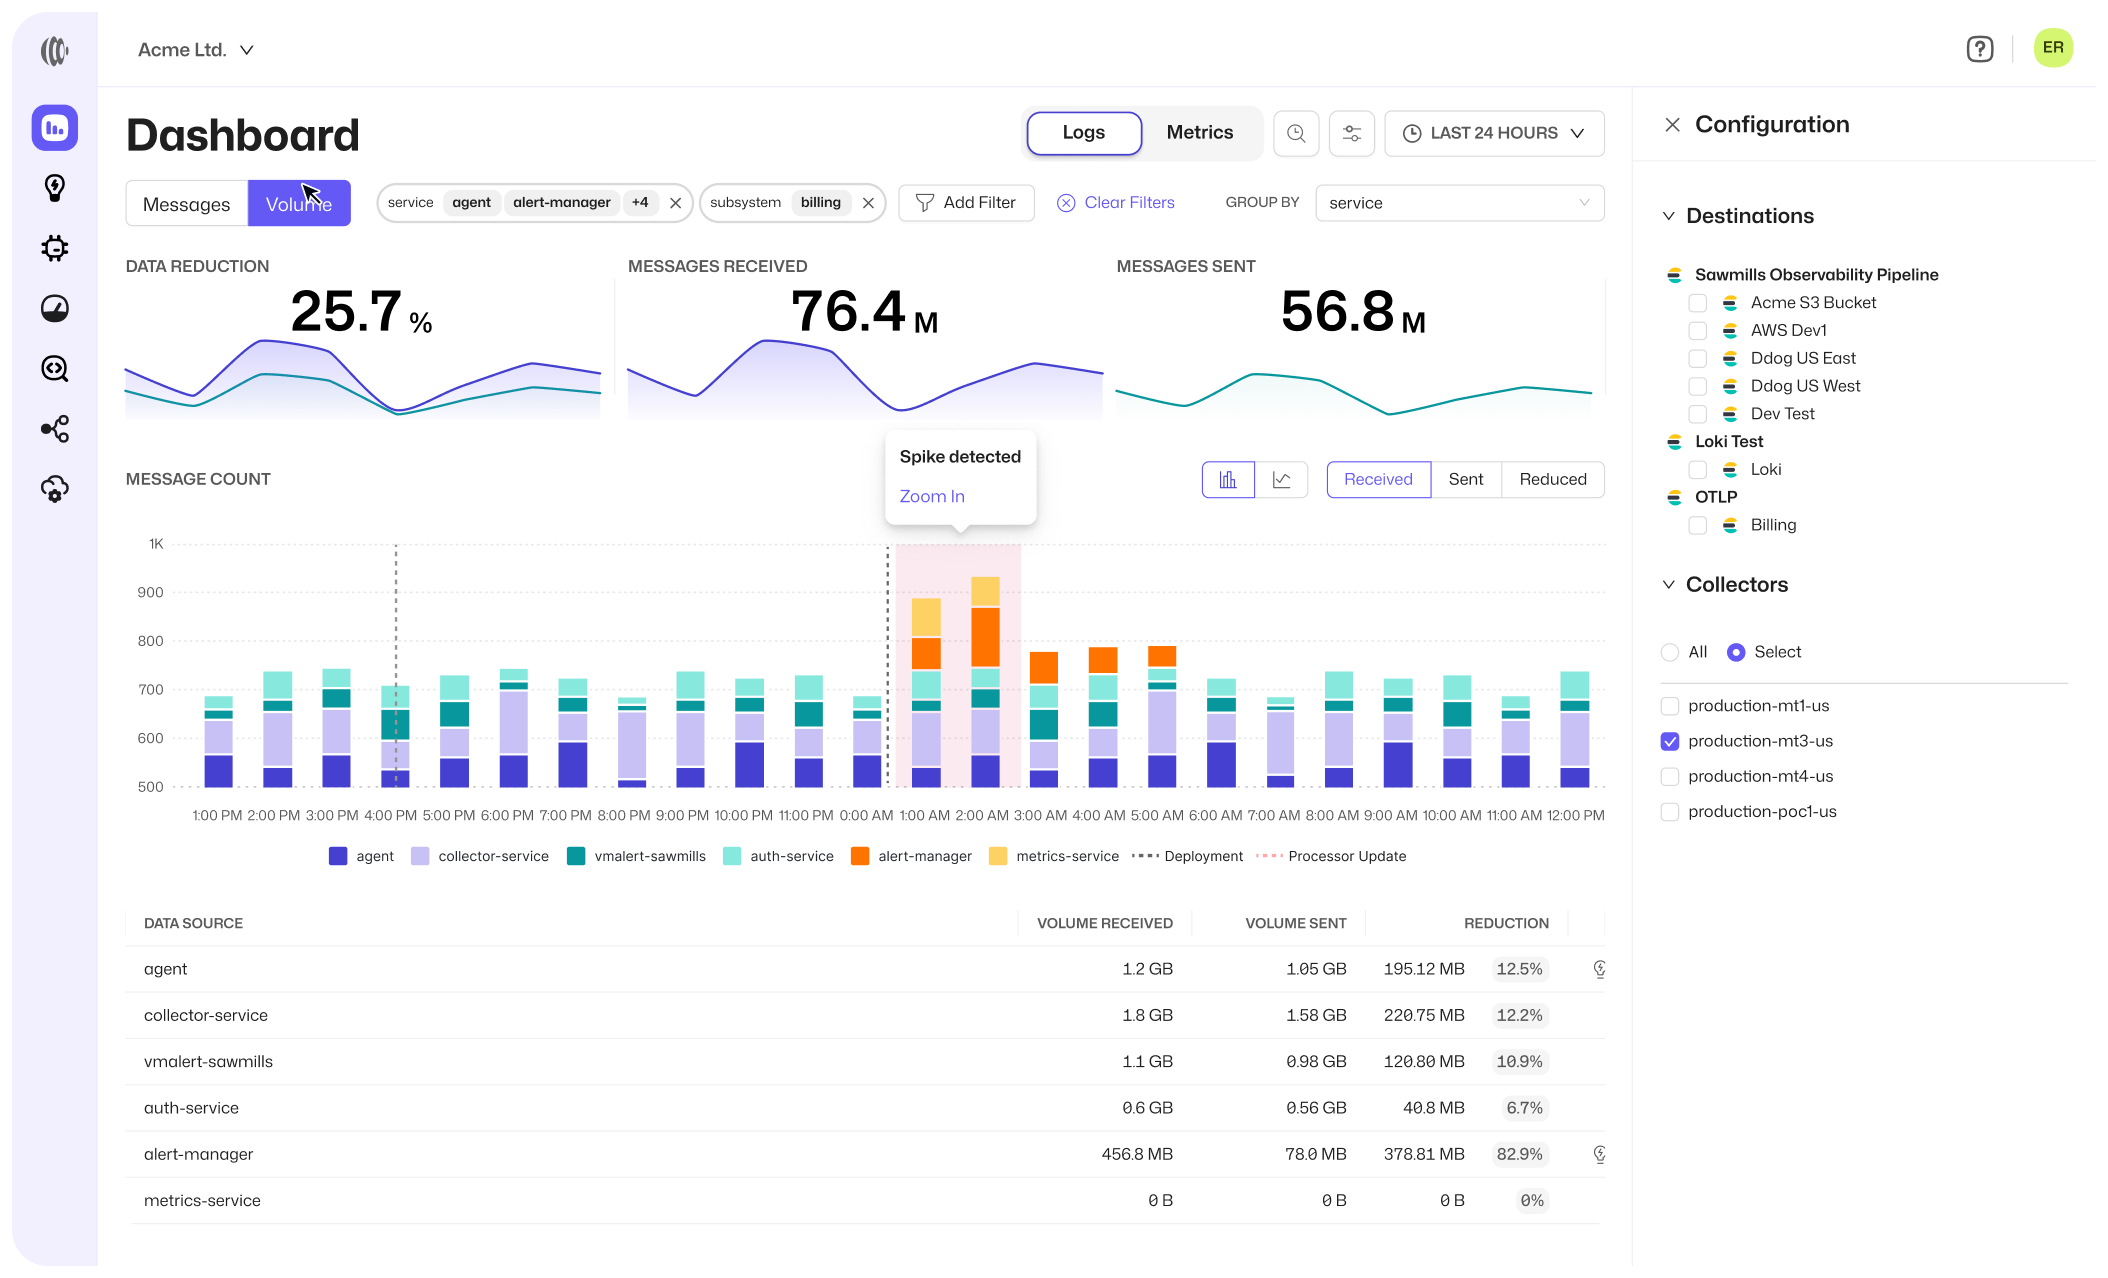Open the Last 24 Hours time dropdown
This screenshot has height=1278, width=2108.
pyautogui.click(x=1494, y=133)
